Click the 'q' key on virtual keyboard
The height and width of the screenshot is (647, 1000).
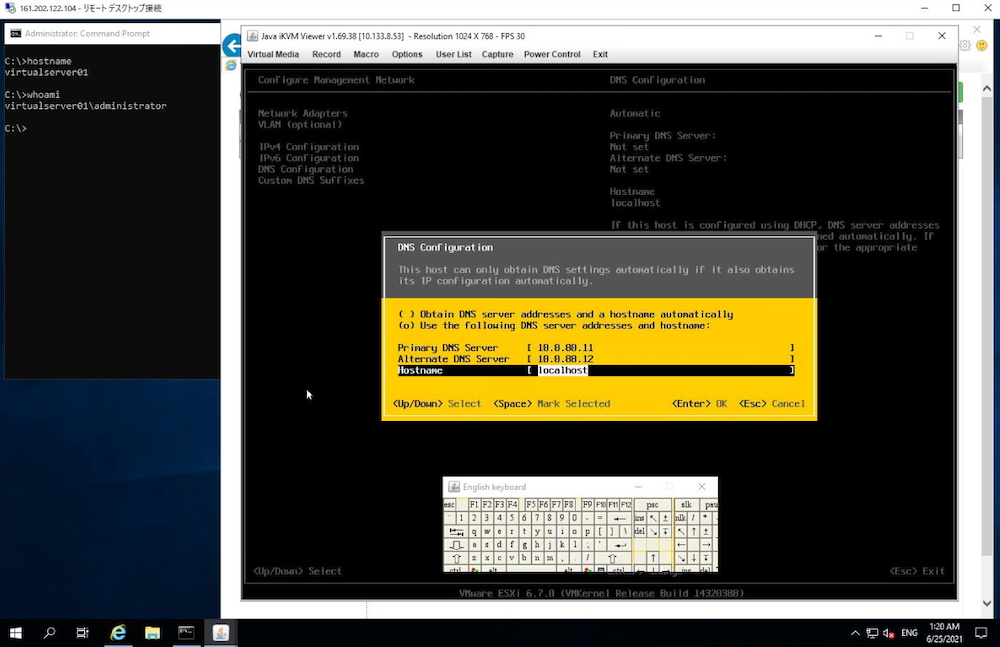click(x=474, y=532)
